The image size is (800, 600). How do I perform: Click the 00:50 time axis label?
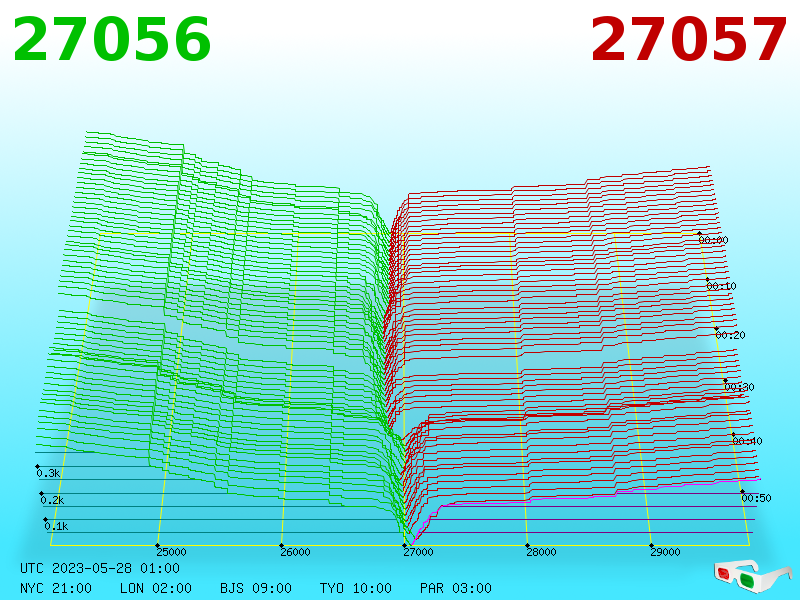coord(756,498)
